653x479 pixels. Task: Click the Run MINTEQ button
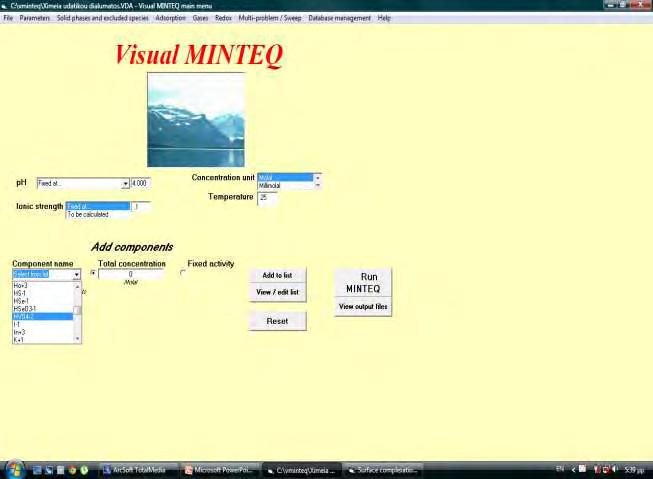[x=363, y=282]
